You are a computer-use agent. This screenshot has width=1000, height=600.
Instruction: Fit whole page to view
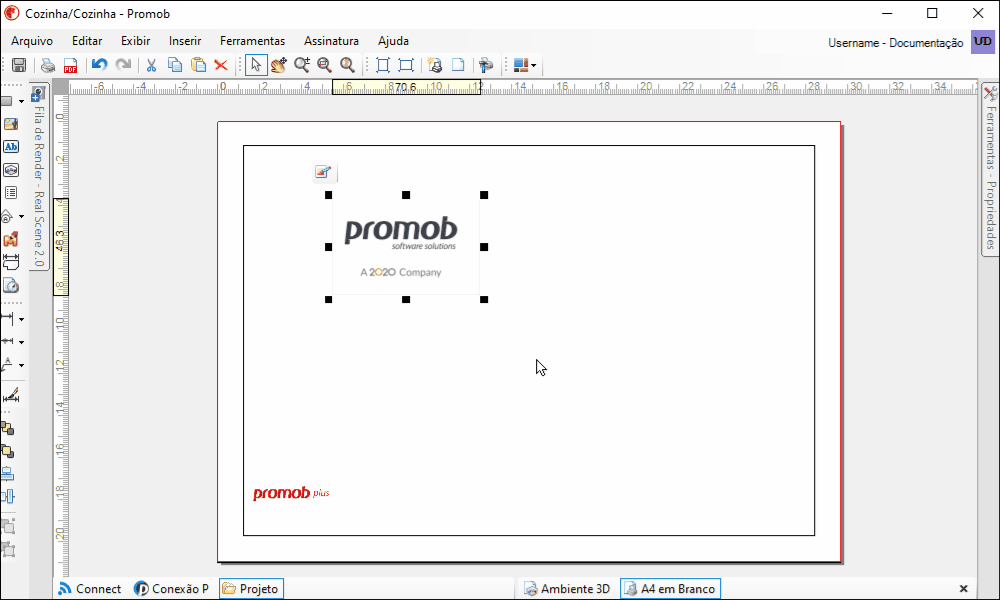click(383, 65)
